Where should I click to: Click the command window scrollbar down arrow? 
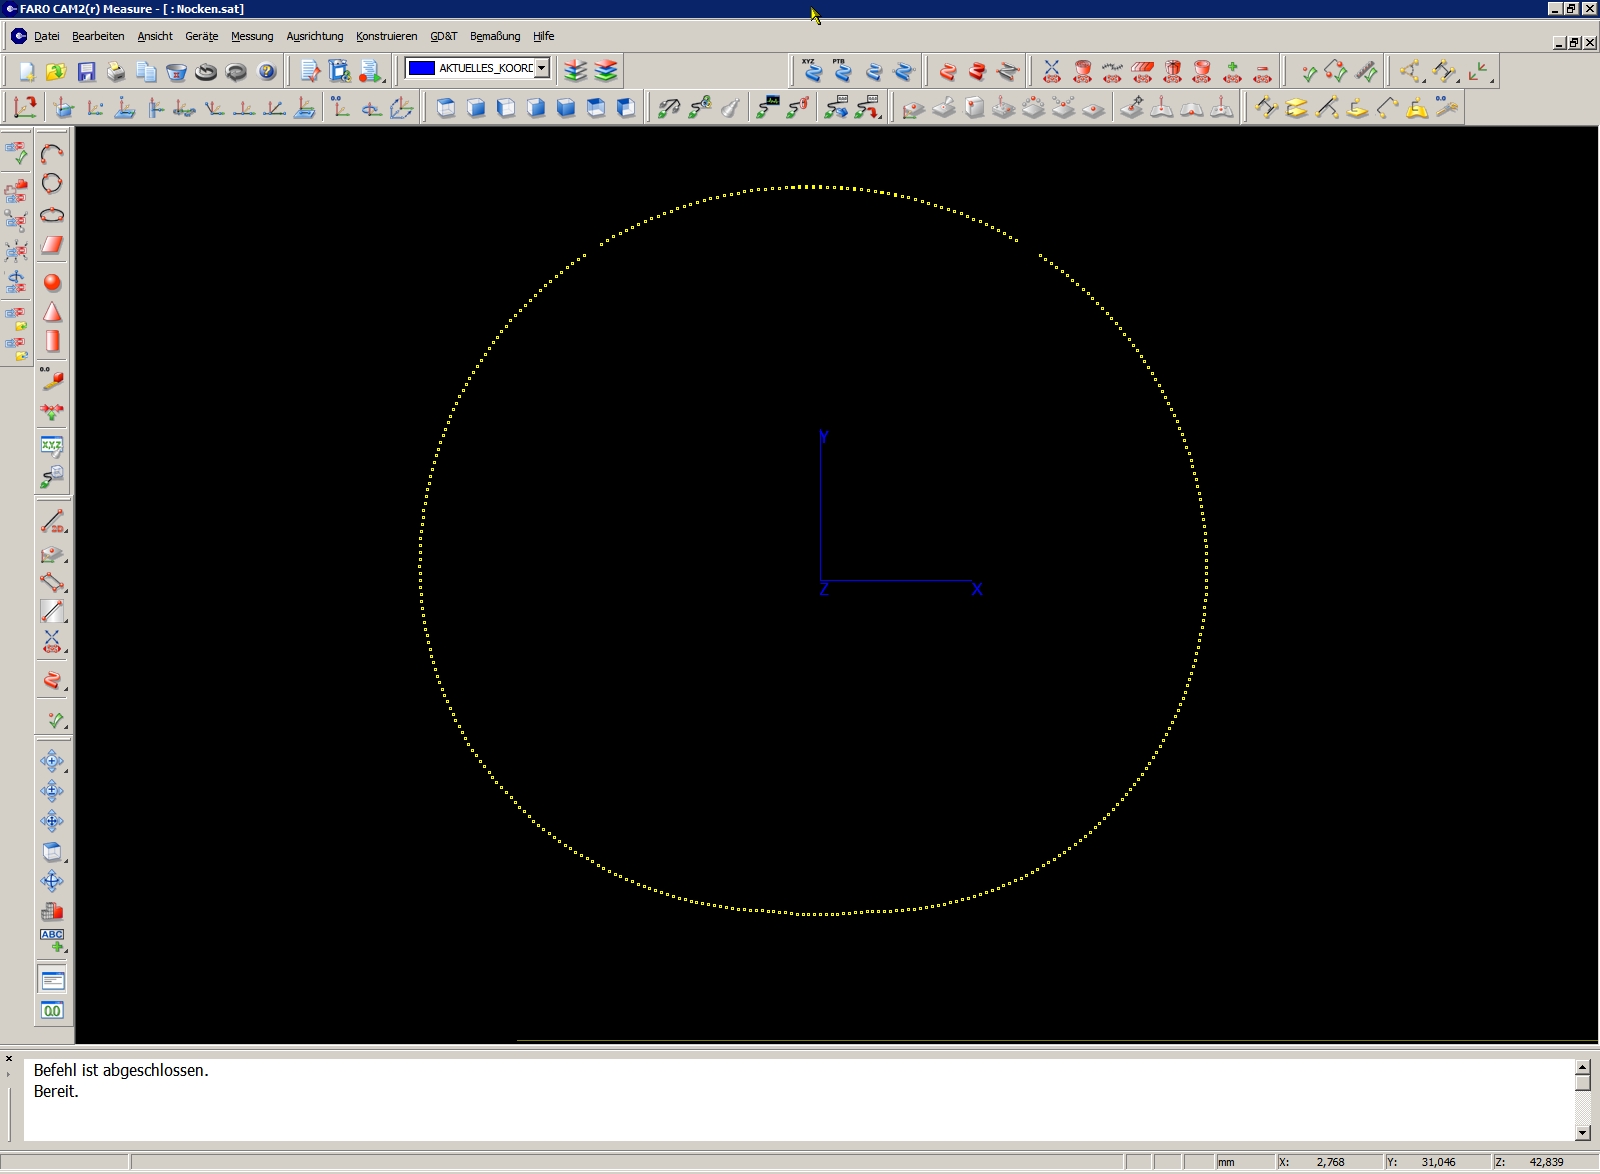point(1582,1133)
